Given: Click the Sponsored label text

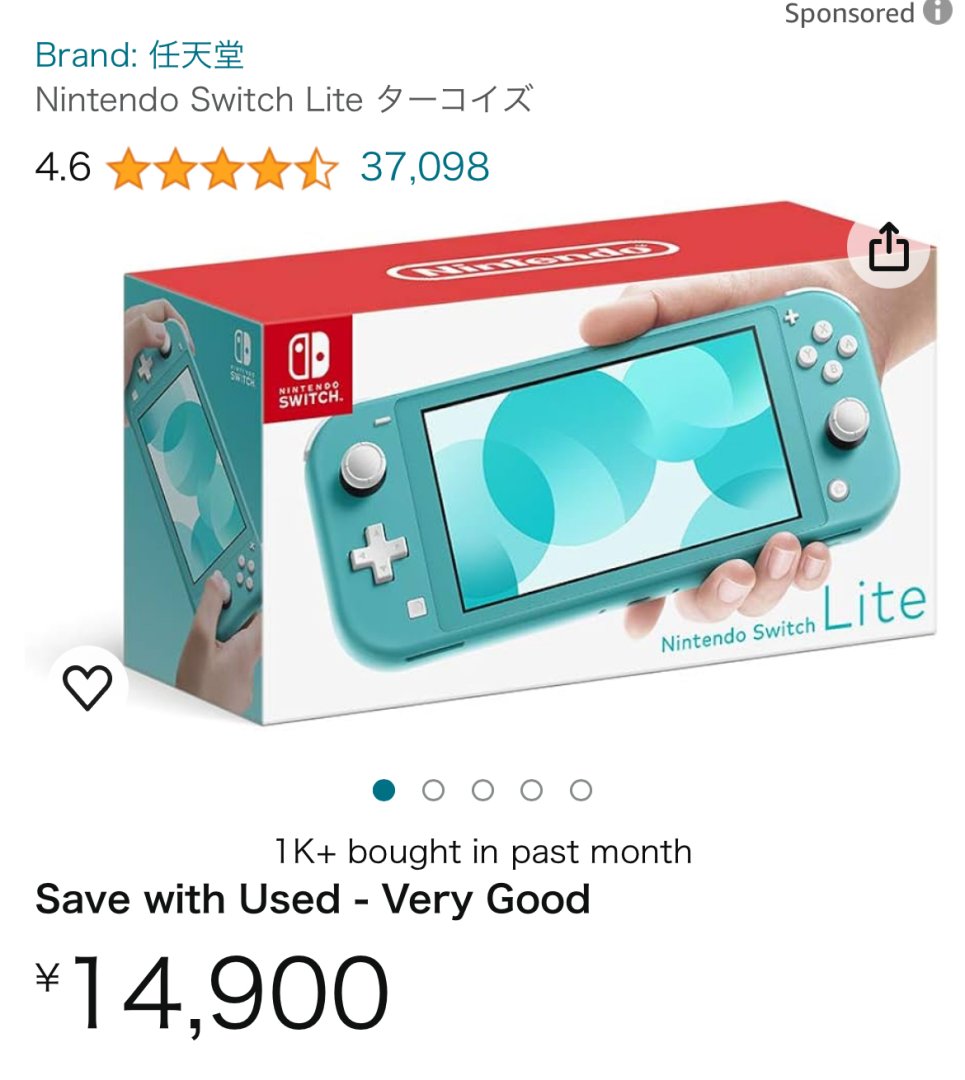Looking at the screenshot, I should 849,14.
